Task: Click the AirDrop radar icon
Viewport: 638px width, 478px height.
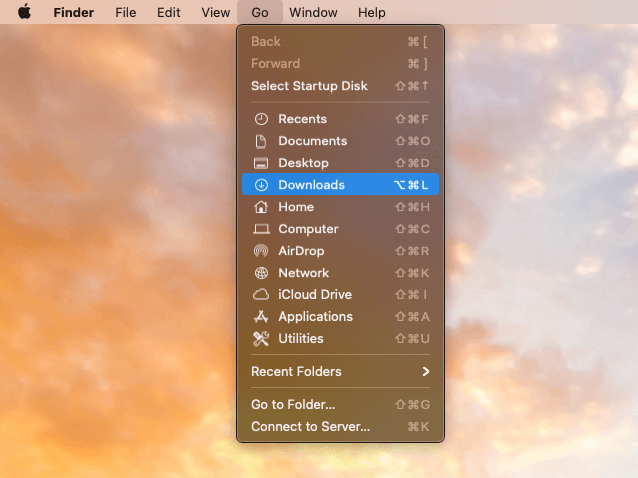Action: click(261, 251)
